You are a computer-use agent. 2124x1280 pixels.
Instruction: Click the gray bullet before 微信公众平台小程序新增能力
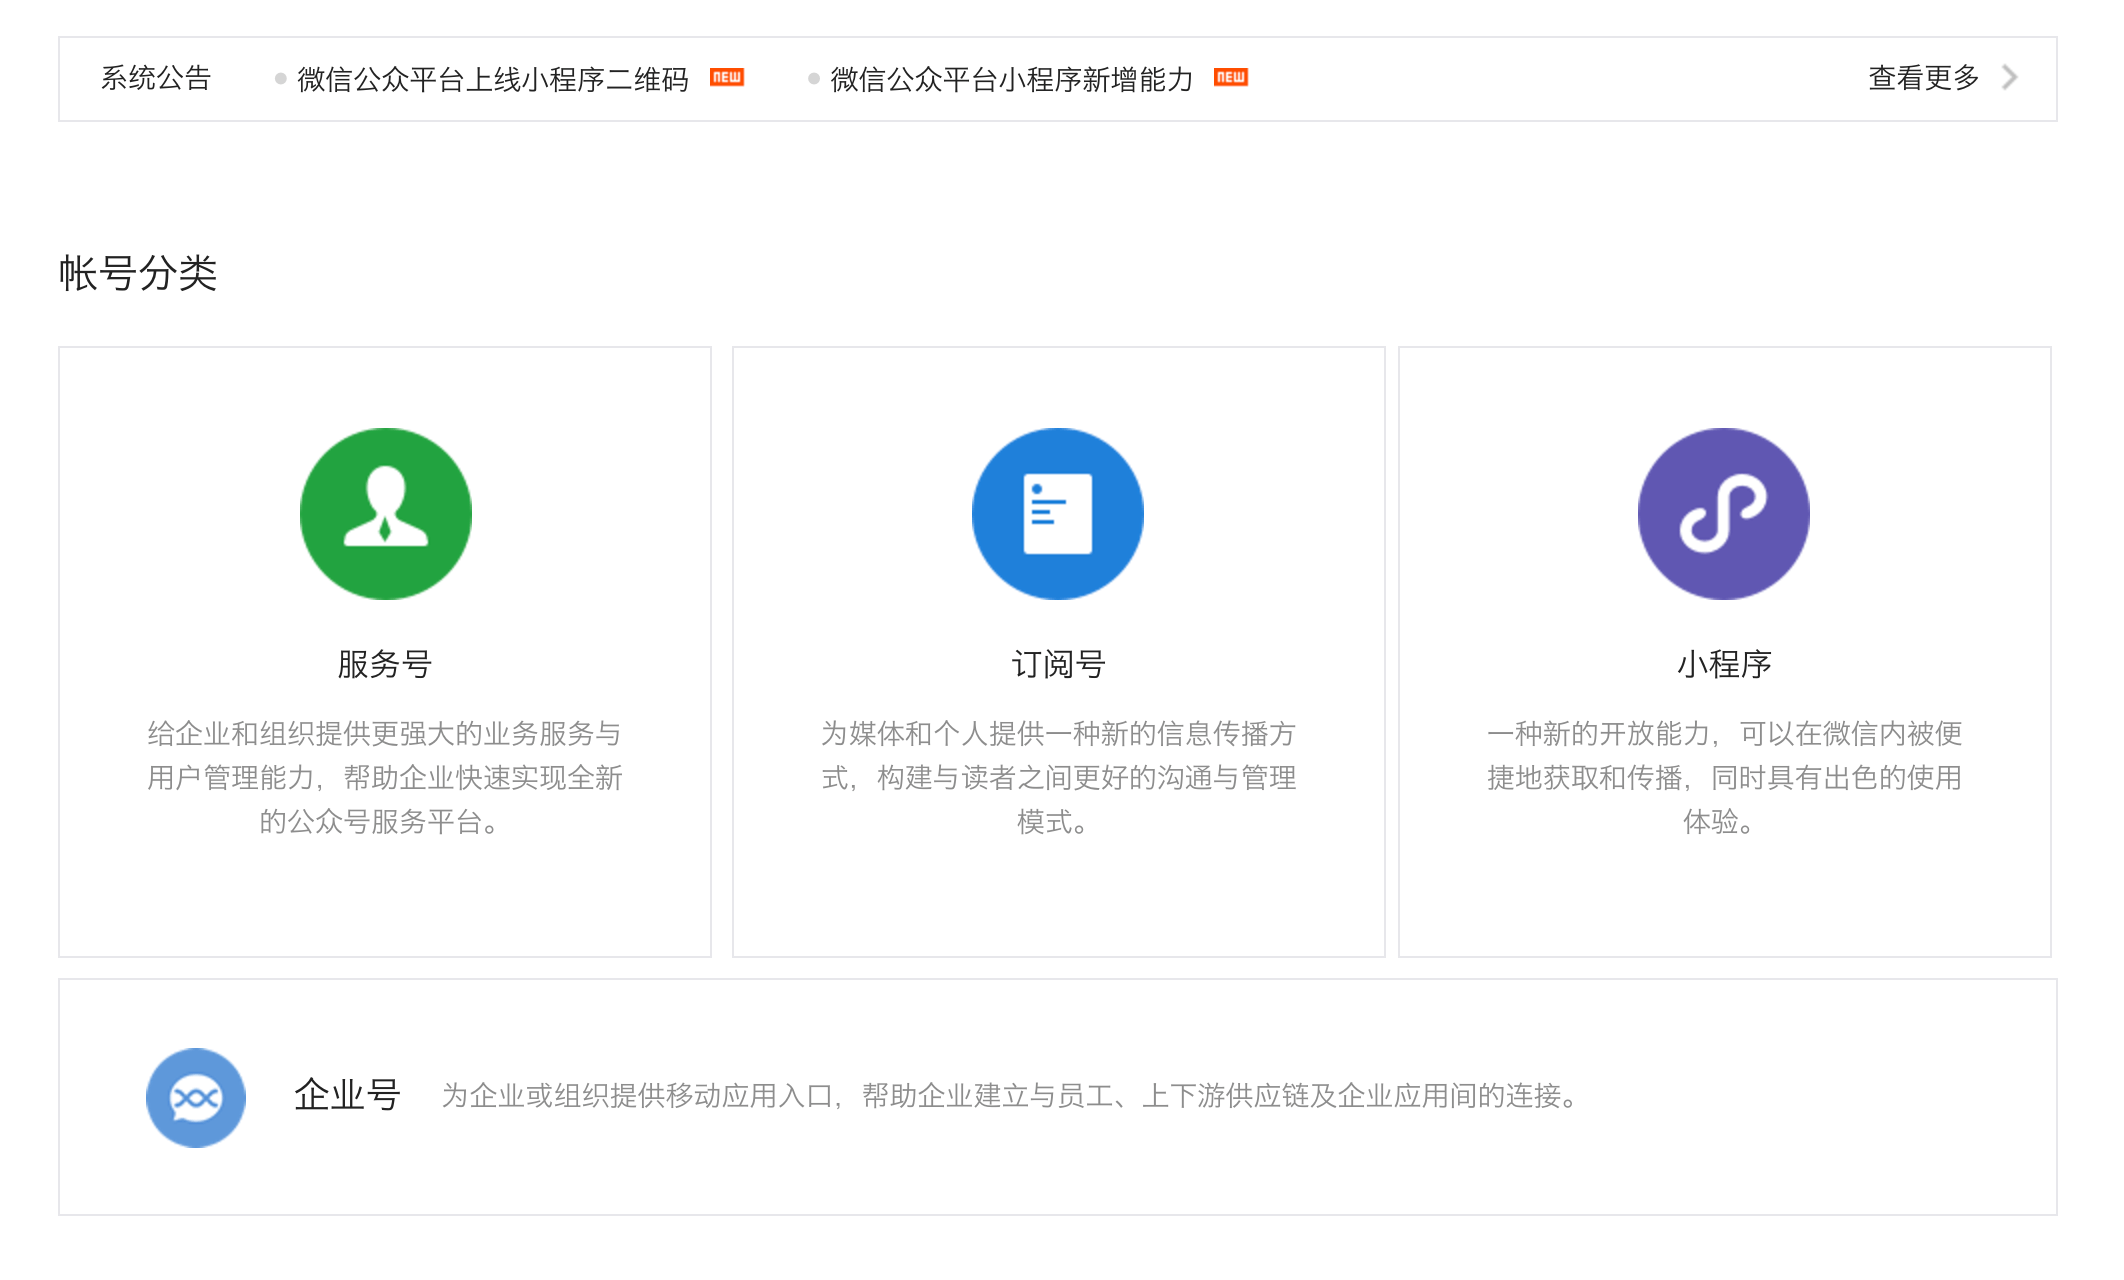[812, 78]
